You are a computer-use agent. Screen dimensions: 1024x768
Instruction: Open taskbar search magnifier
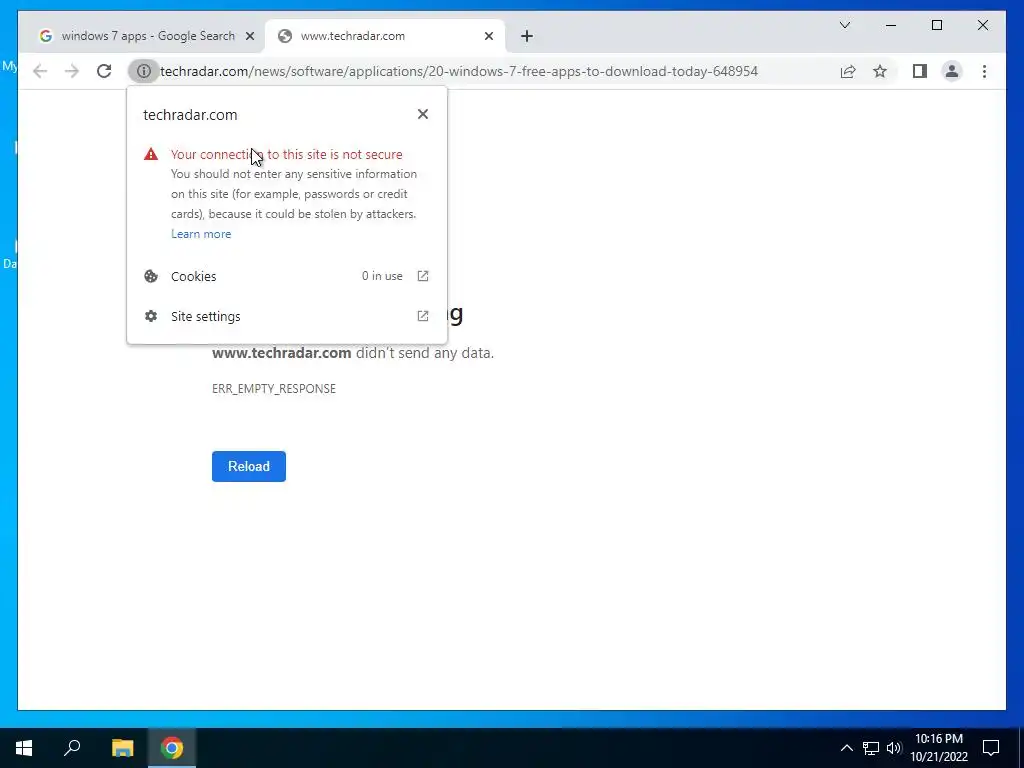[72, 748]
